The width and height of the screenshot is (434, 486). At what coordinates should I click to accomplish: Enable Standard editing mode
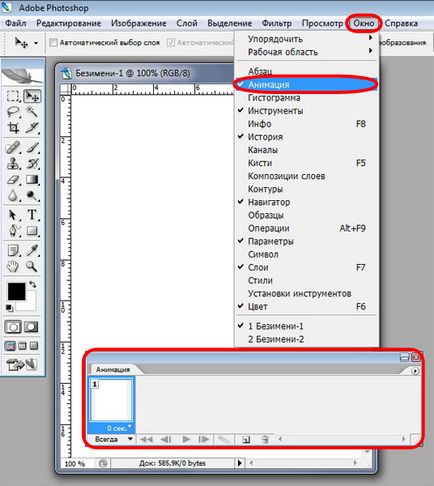pos(13,327)
